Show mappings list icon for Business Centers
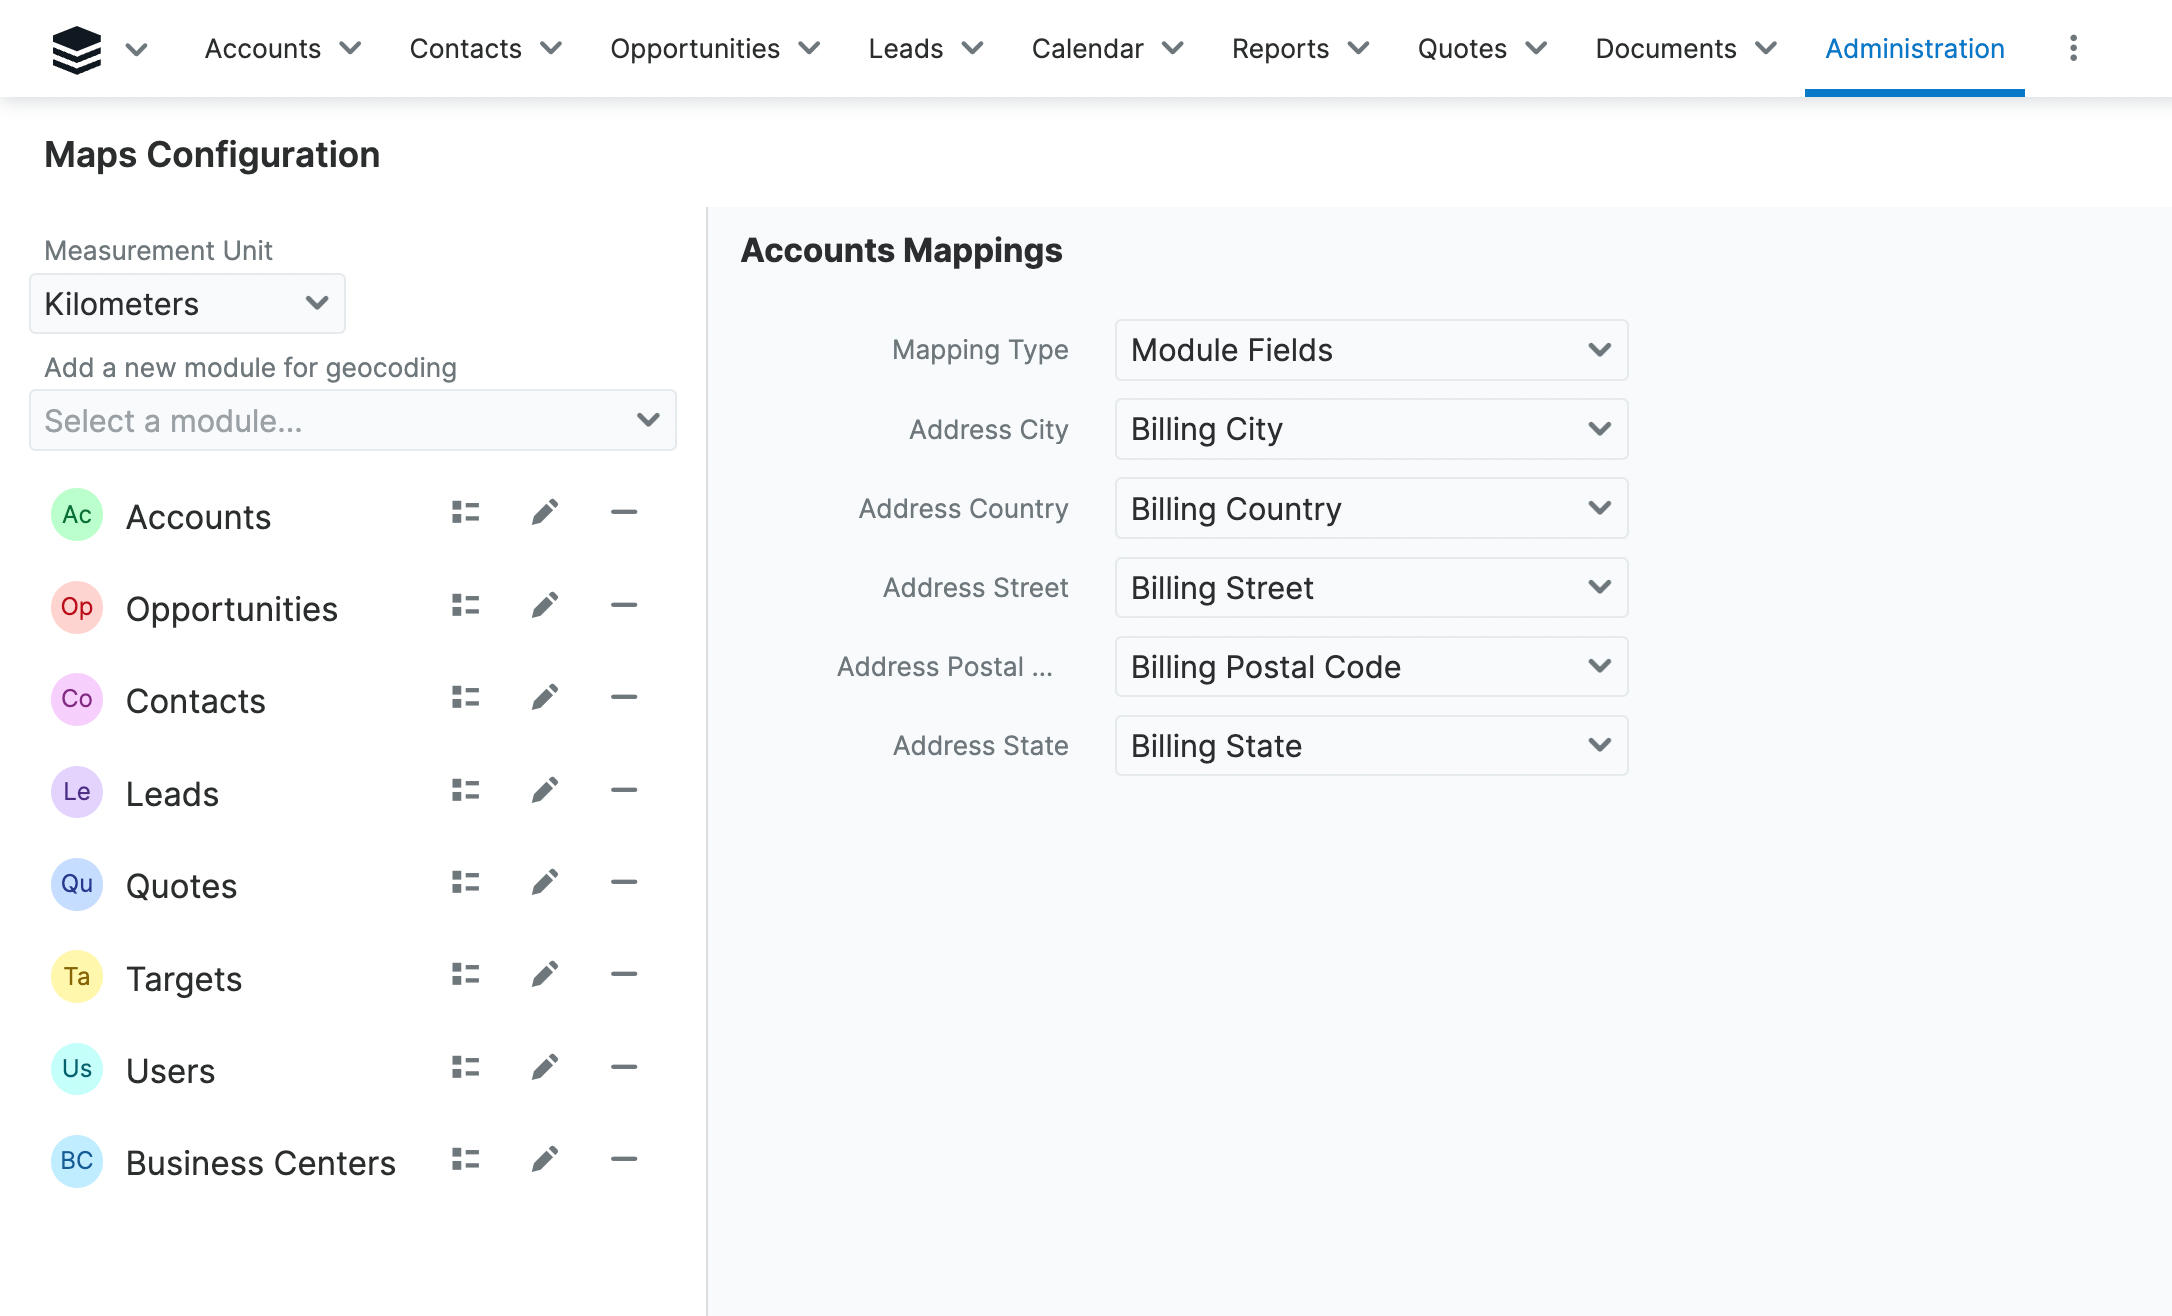This screenshot has height=1316, width=2172. 465,1159
